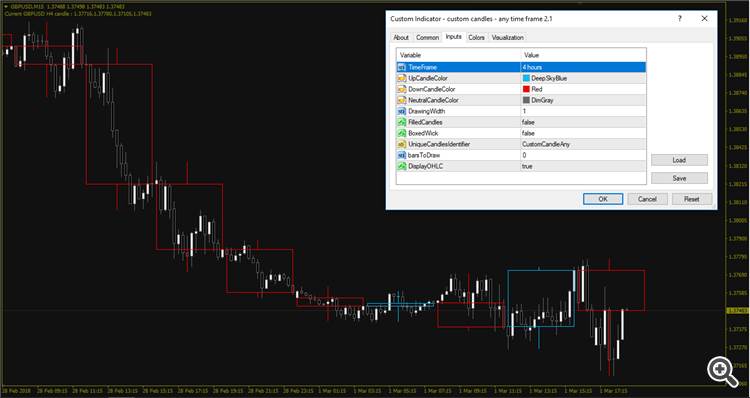
Task: Switch to the Colors tab
Action: pyautogui.click(x=476, y=37)
